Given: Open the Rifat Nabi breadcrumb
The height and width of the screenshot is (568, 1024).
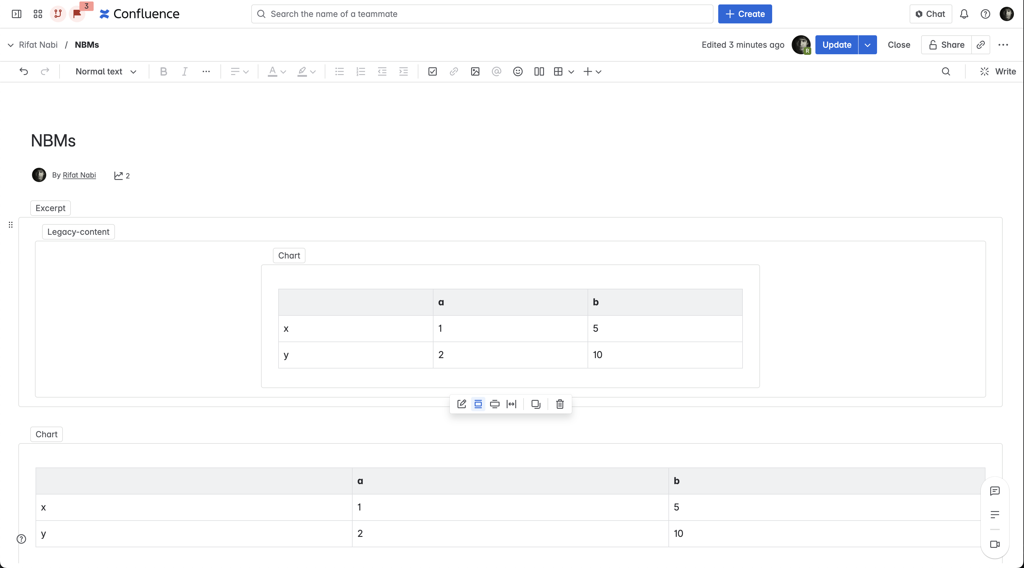Looking at the screenshot, I should [x=38, y=45].
